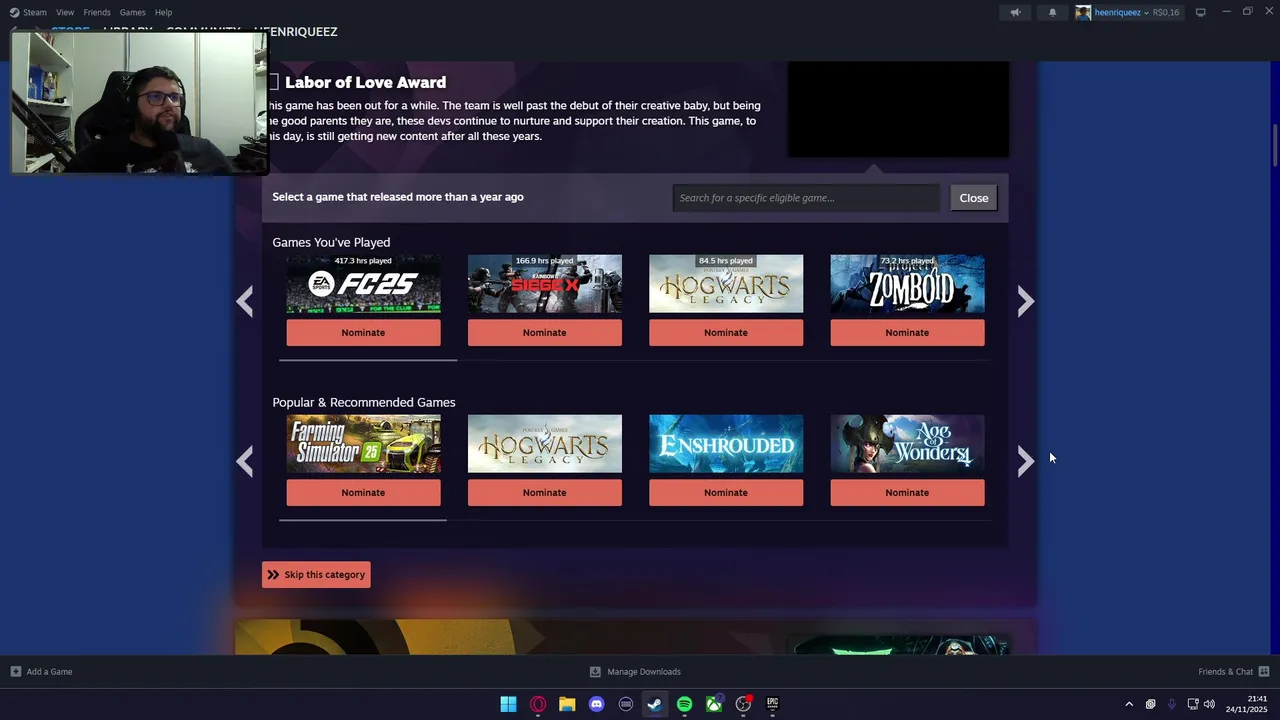Open the Help menu
1280x720 pixels.
[163, 12]
